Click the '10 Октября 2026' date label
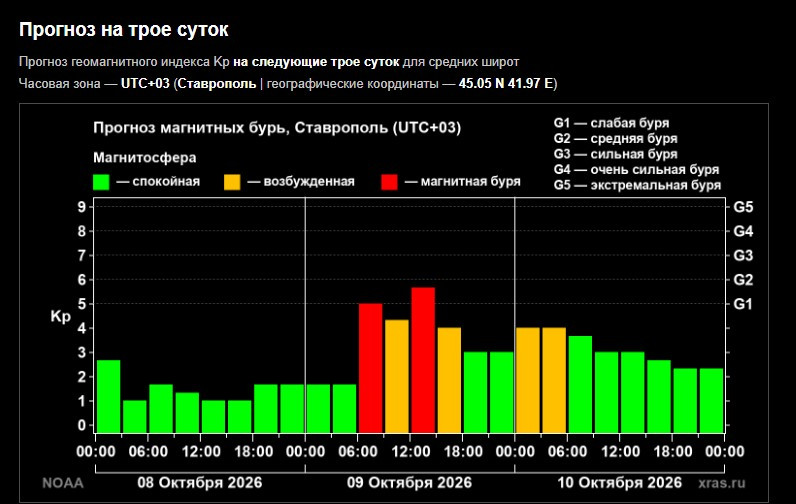Image resolution: width=796 pixels, height=504 pixels. coord(619,482)
